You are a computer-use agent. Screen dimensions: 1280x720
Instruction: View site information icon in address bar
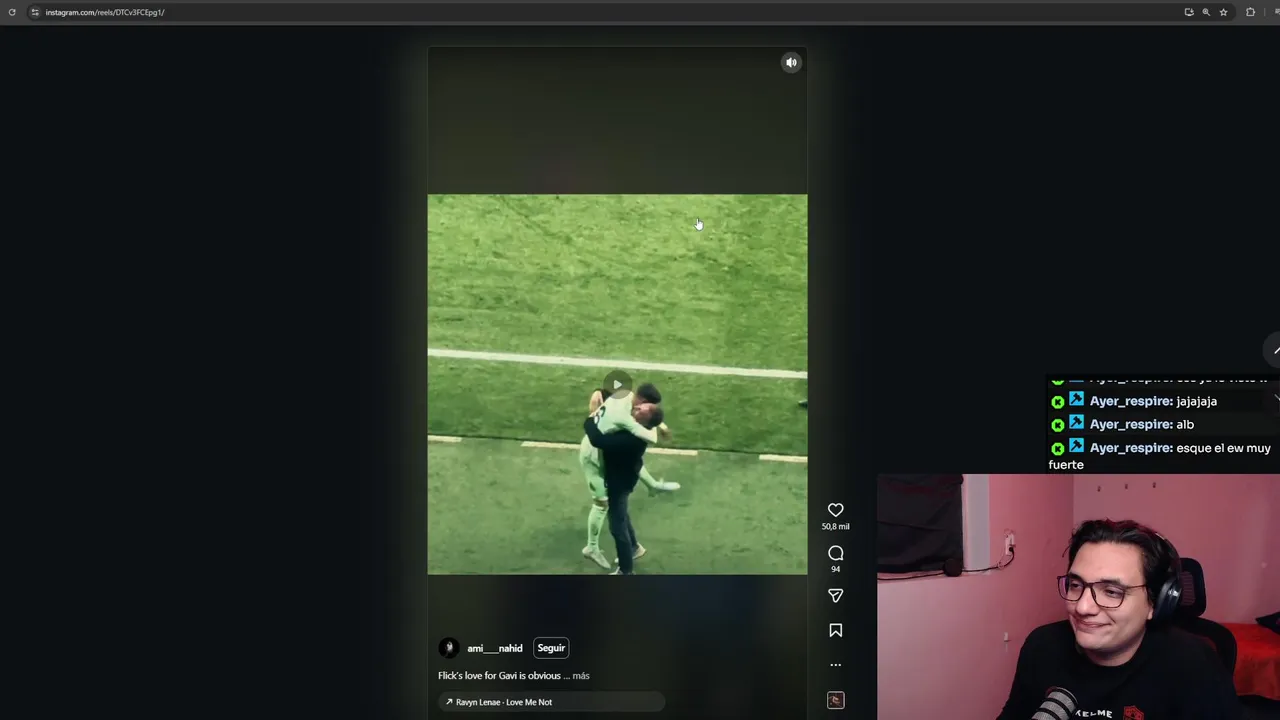[x=35, y=12]
